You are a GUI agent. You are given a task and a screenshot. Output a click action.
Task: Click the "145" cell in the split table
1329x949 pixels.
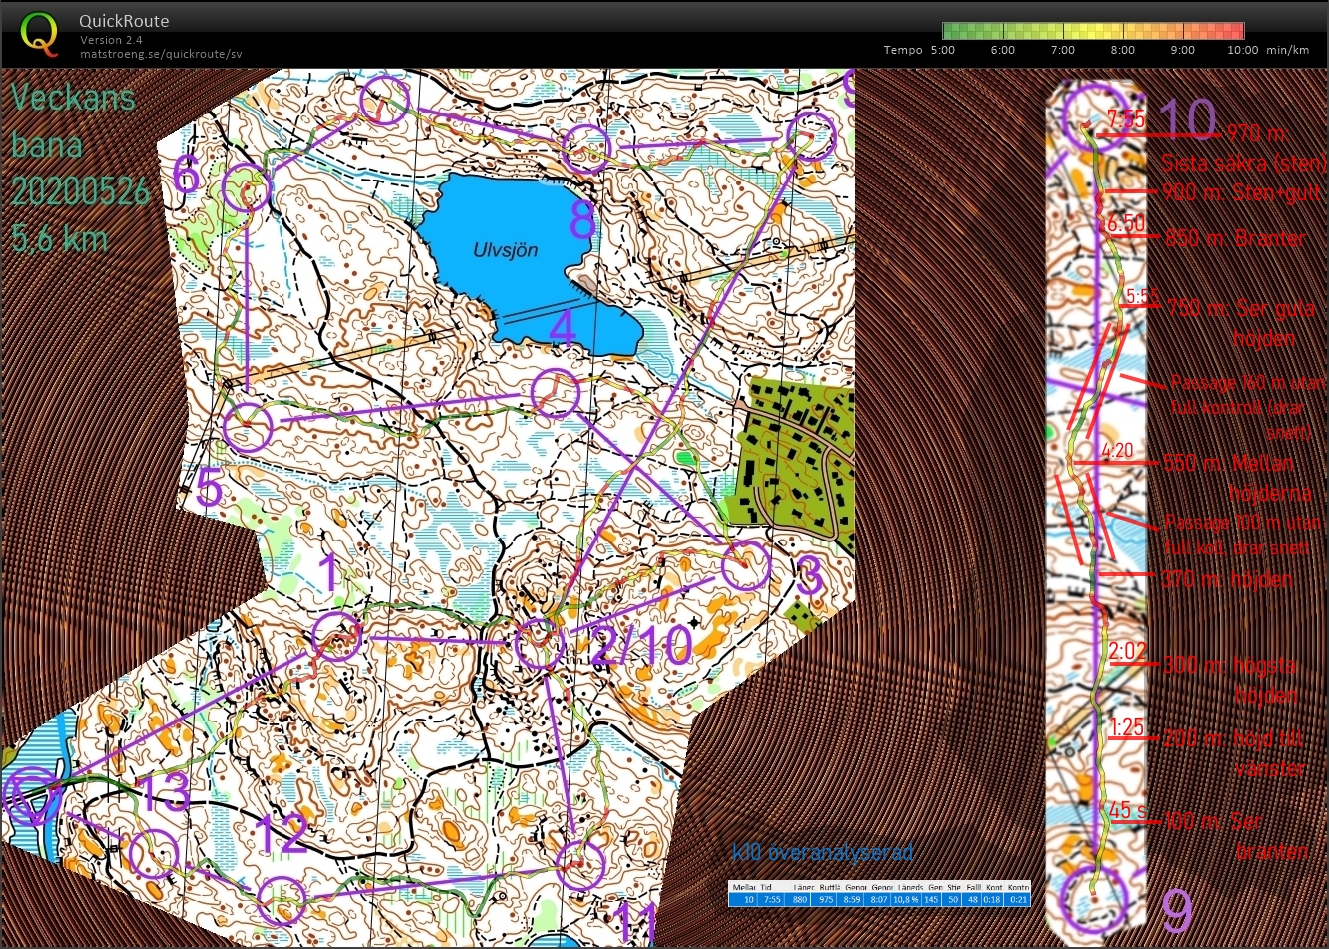933,899
